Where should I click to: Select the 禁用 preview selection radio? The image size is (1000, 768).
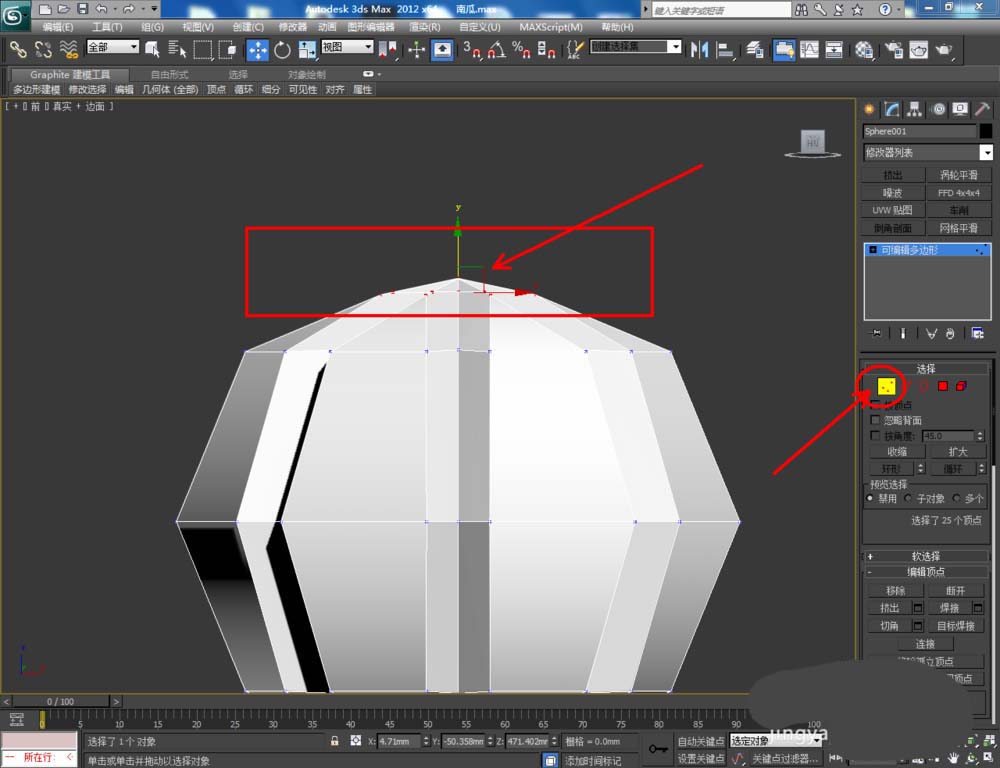pos(870,498)
